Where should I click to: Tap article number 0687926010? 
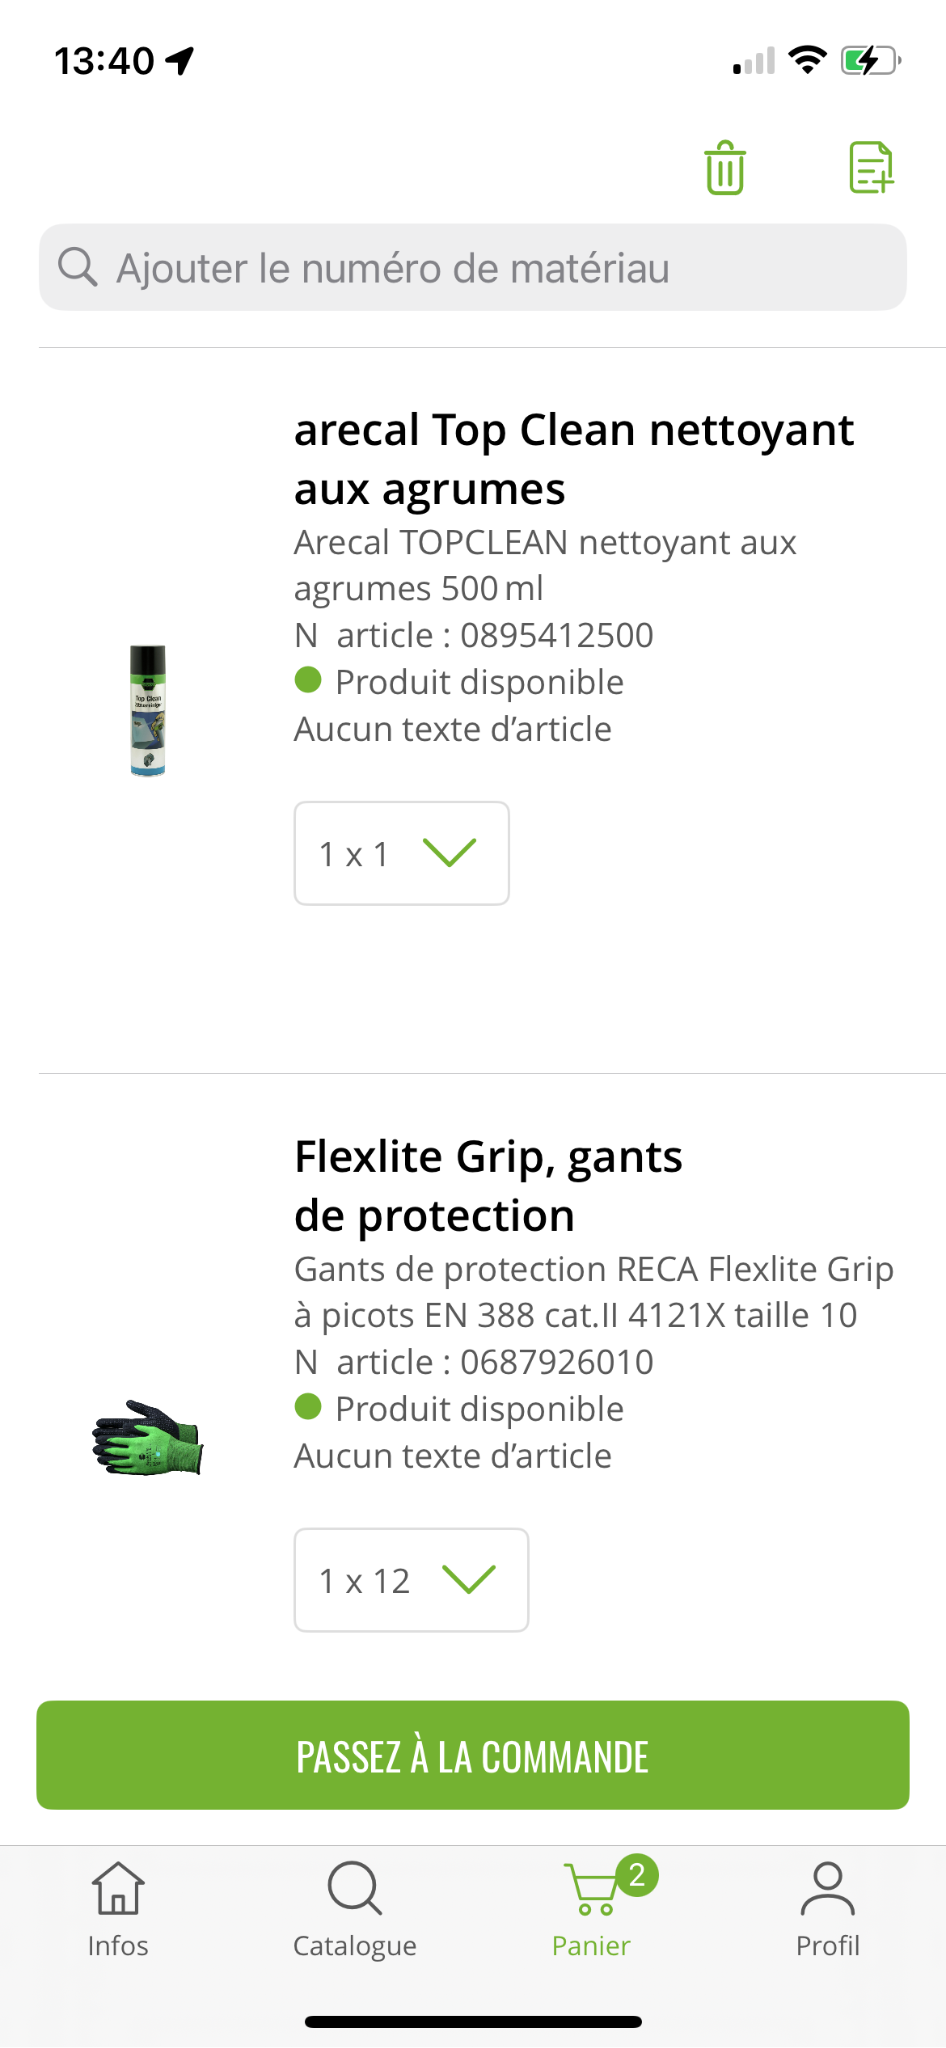tap(556, 1362)
